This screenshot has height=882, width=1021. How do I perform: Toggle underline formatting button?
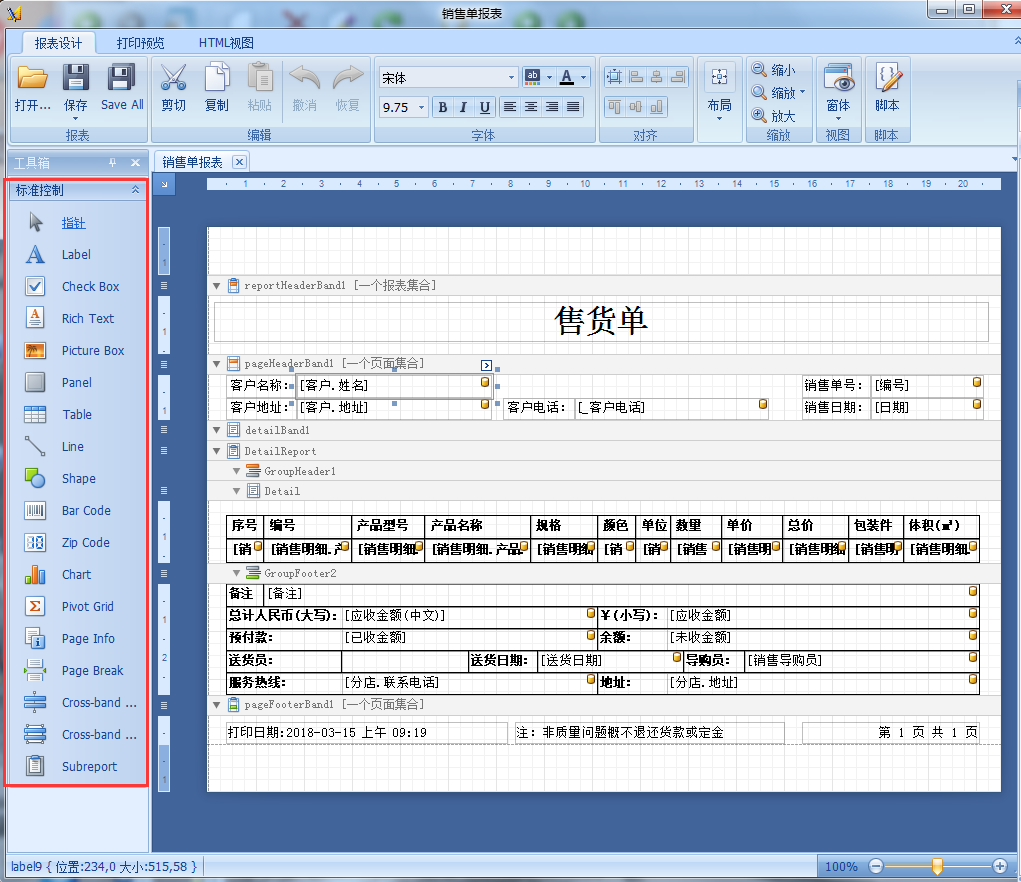point(485,108)
